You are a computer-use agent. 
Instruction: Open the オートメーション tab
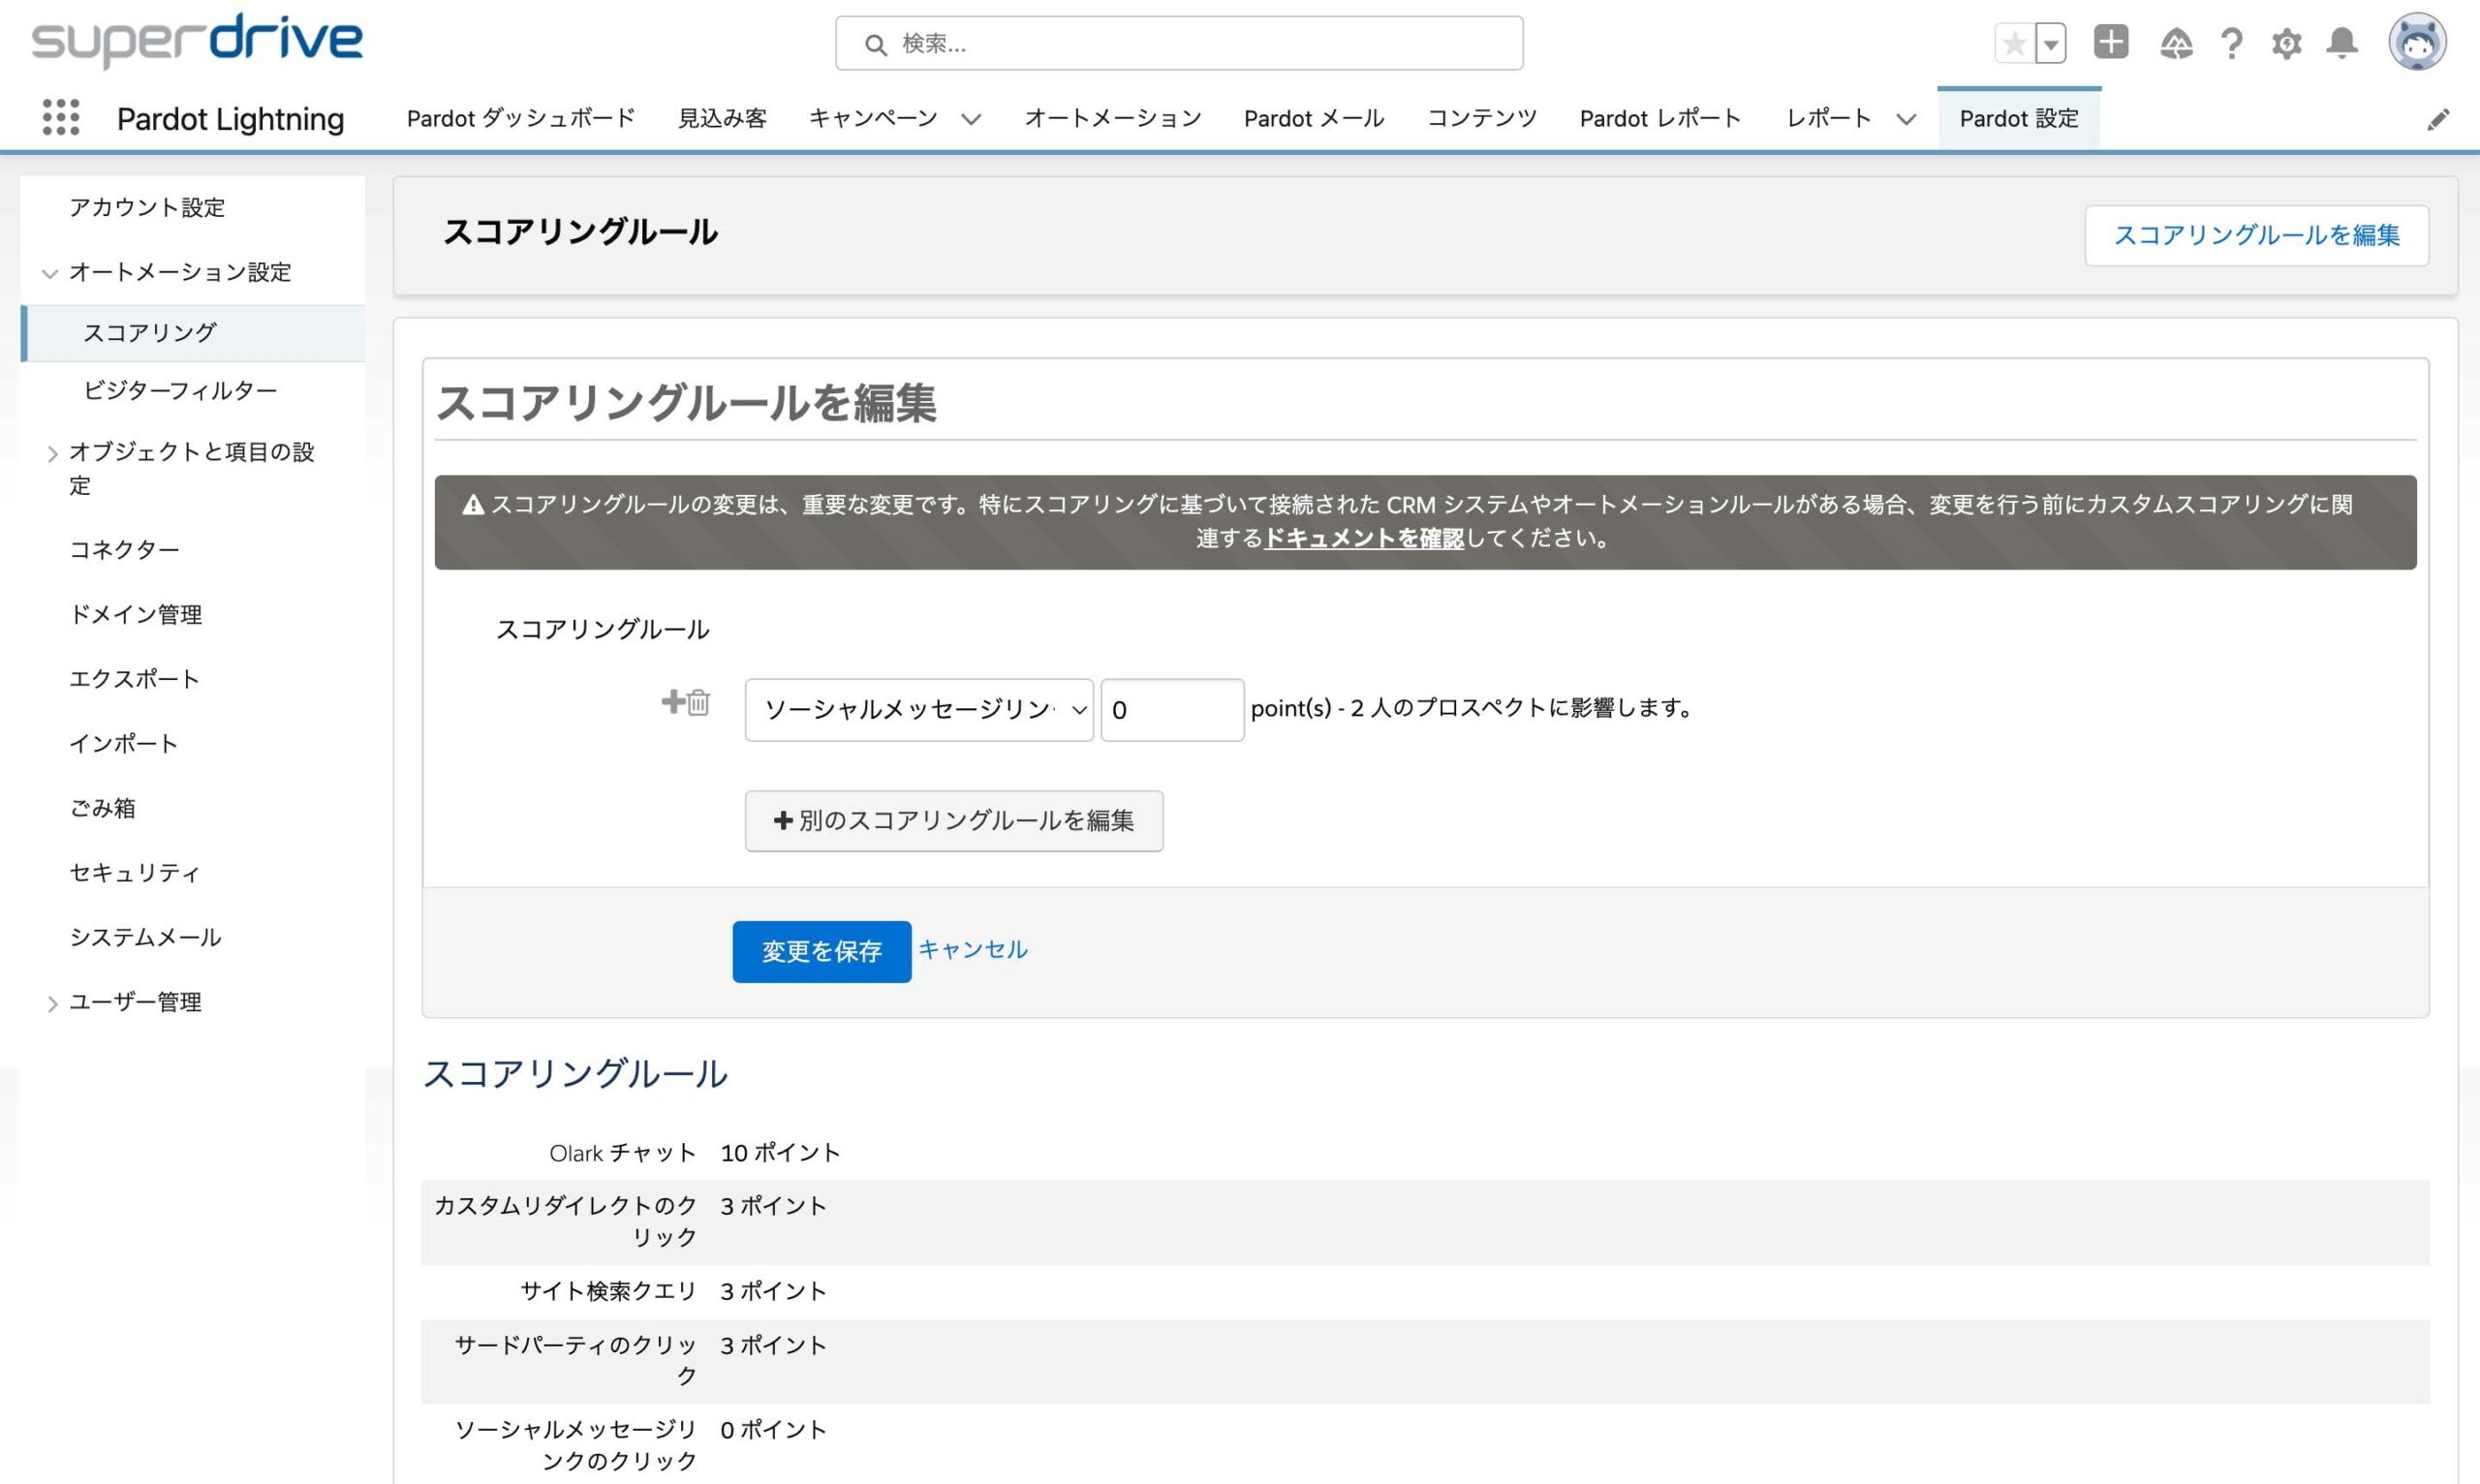1113,118
